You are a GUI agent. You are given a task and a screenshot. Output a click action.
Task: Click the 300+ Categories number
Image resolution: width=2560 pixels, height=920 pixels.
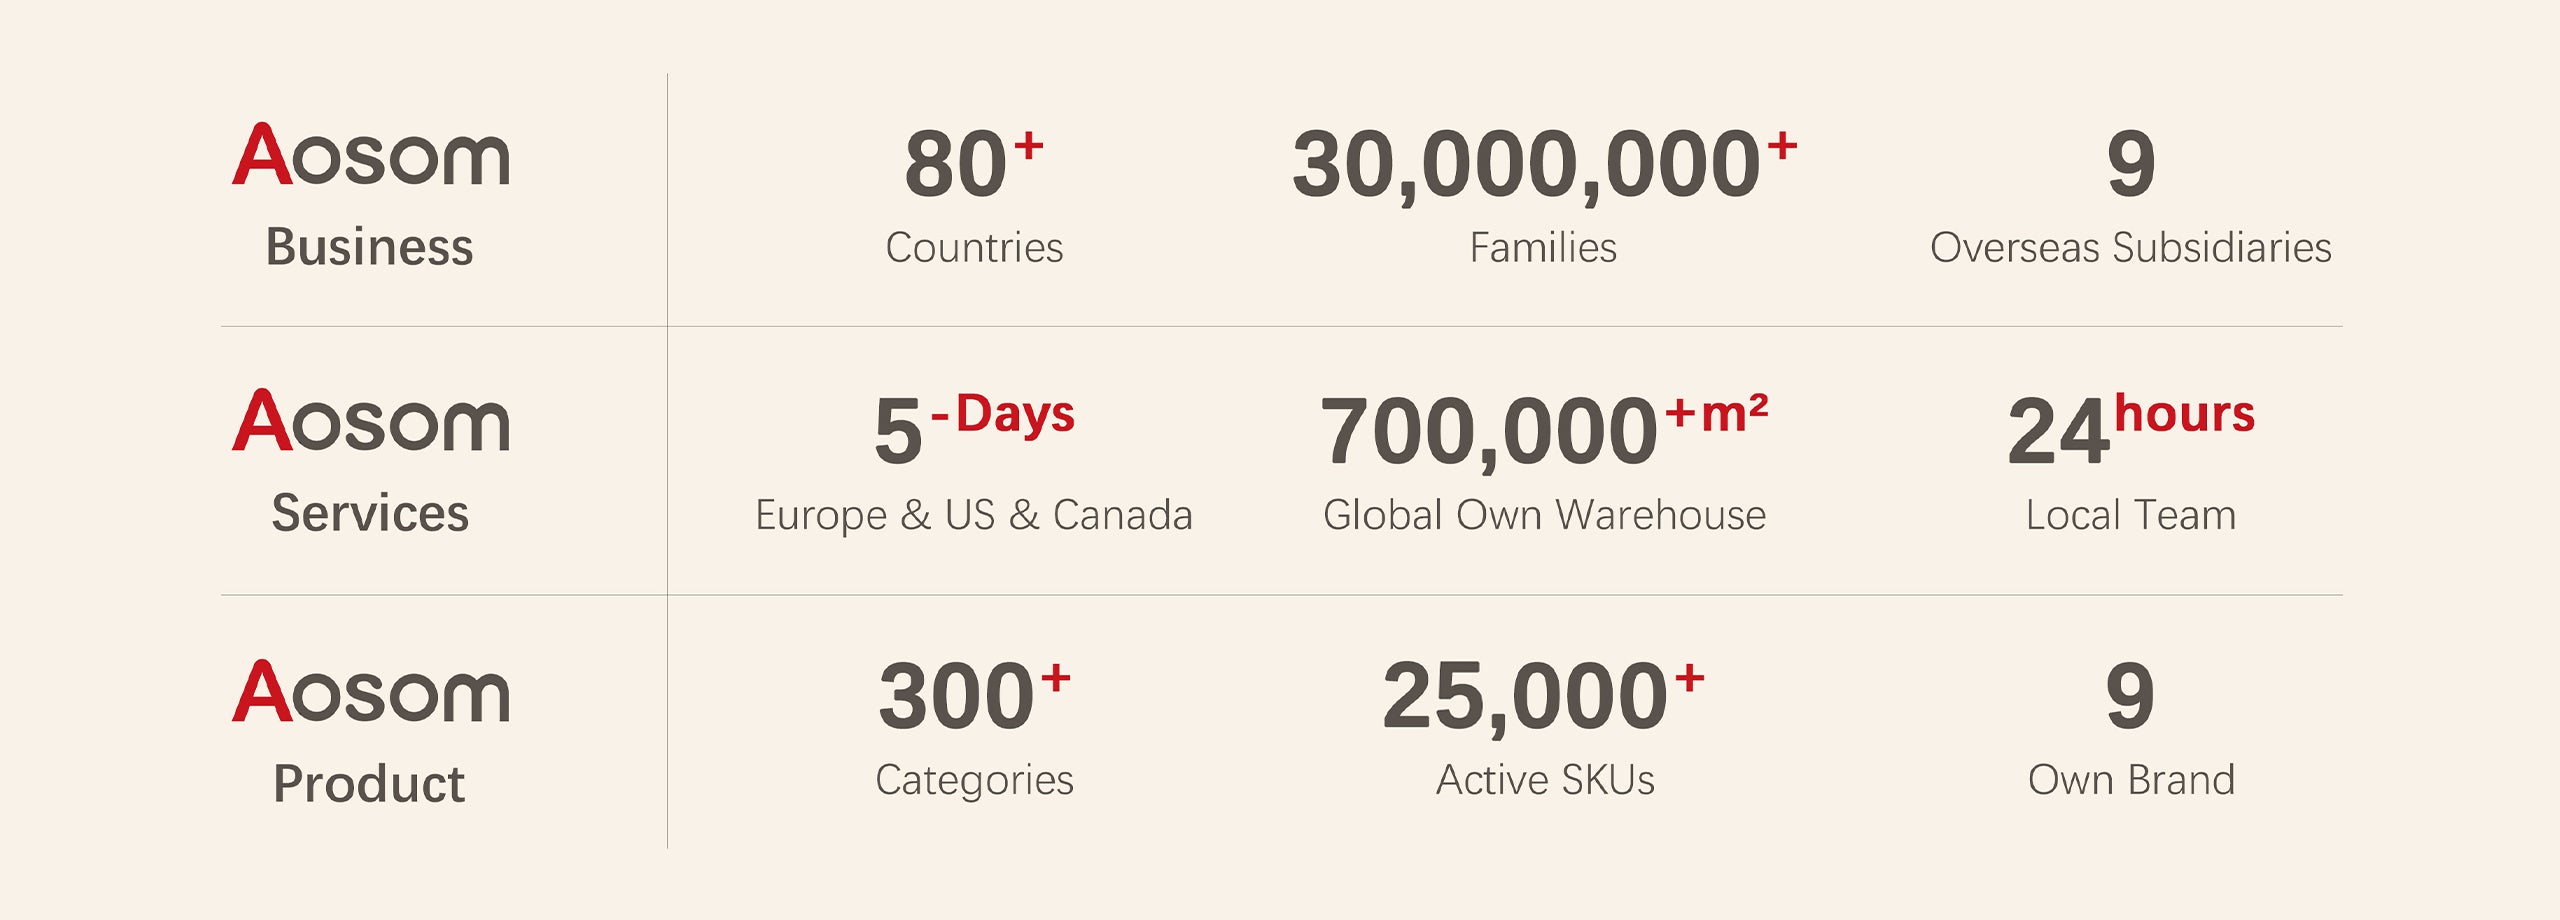974,695
